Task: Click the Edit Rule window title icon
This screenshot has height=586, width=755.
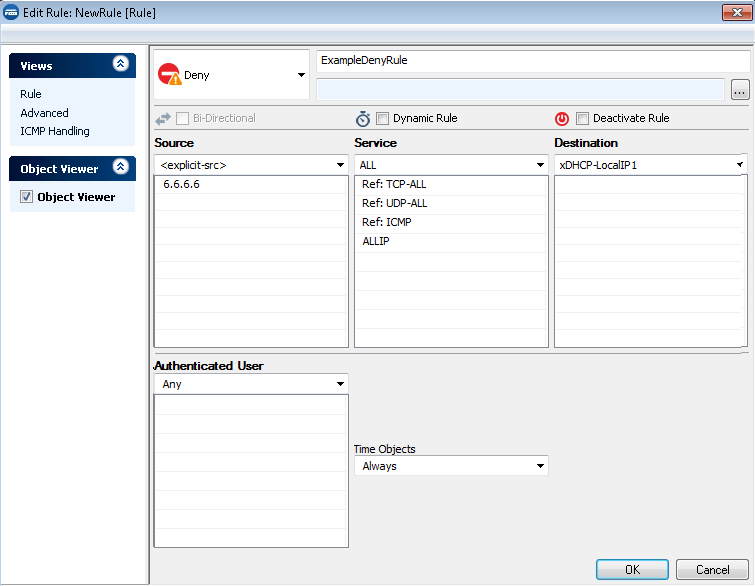Action: coord(11,13)
